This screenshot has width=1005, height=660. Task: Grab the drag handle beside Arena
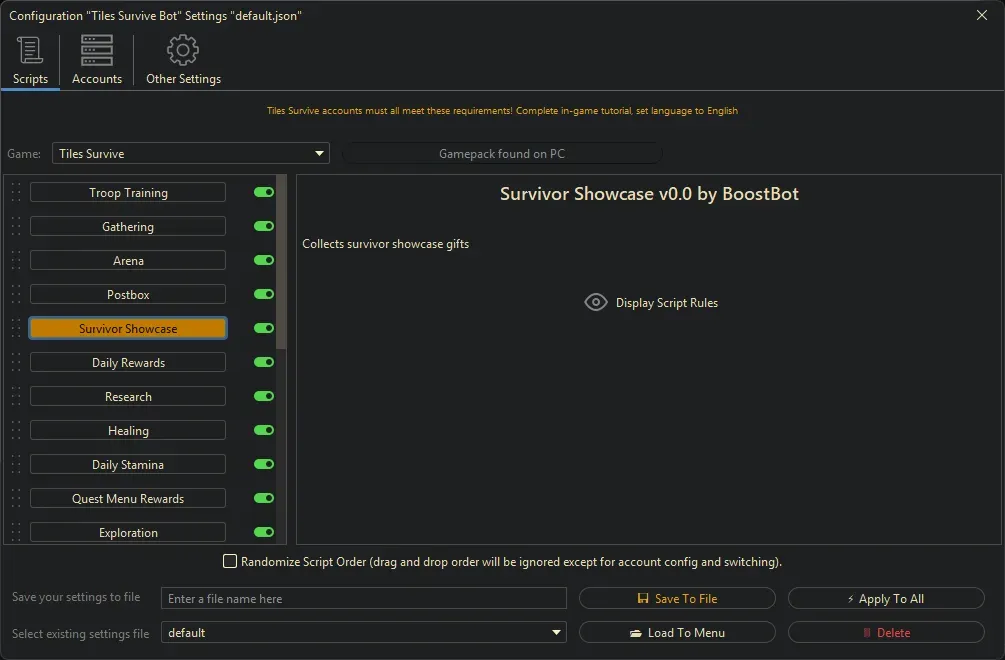click(16, 261)
